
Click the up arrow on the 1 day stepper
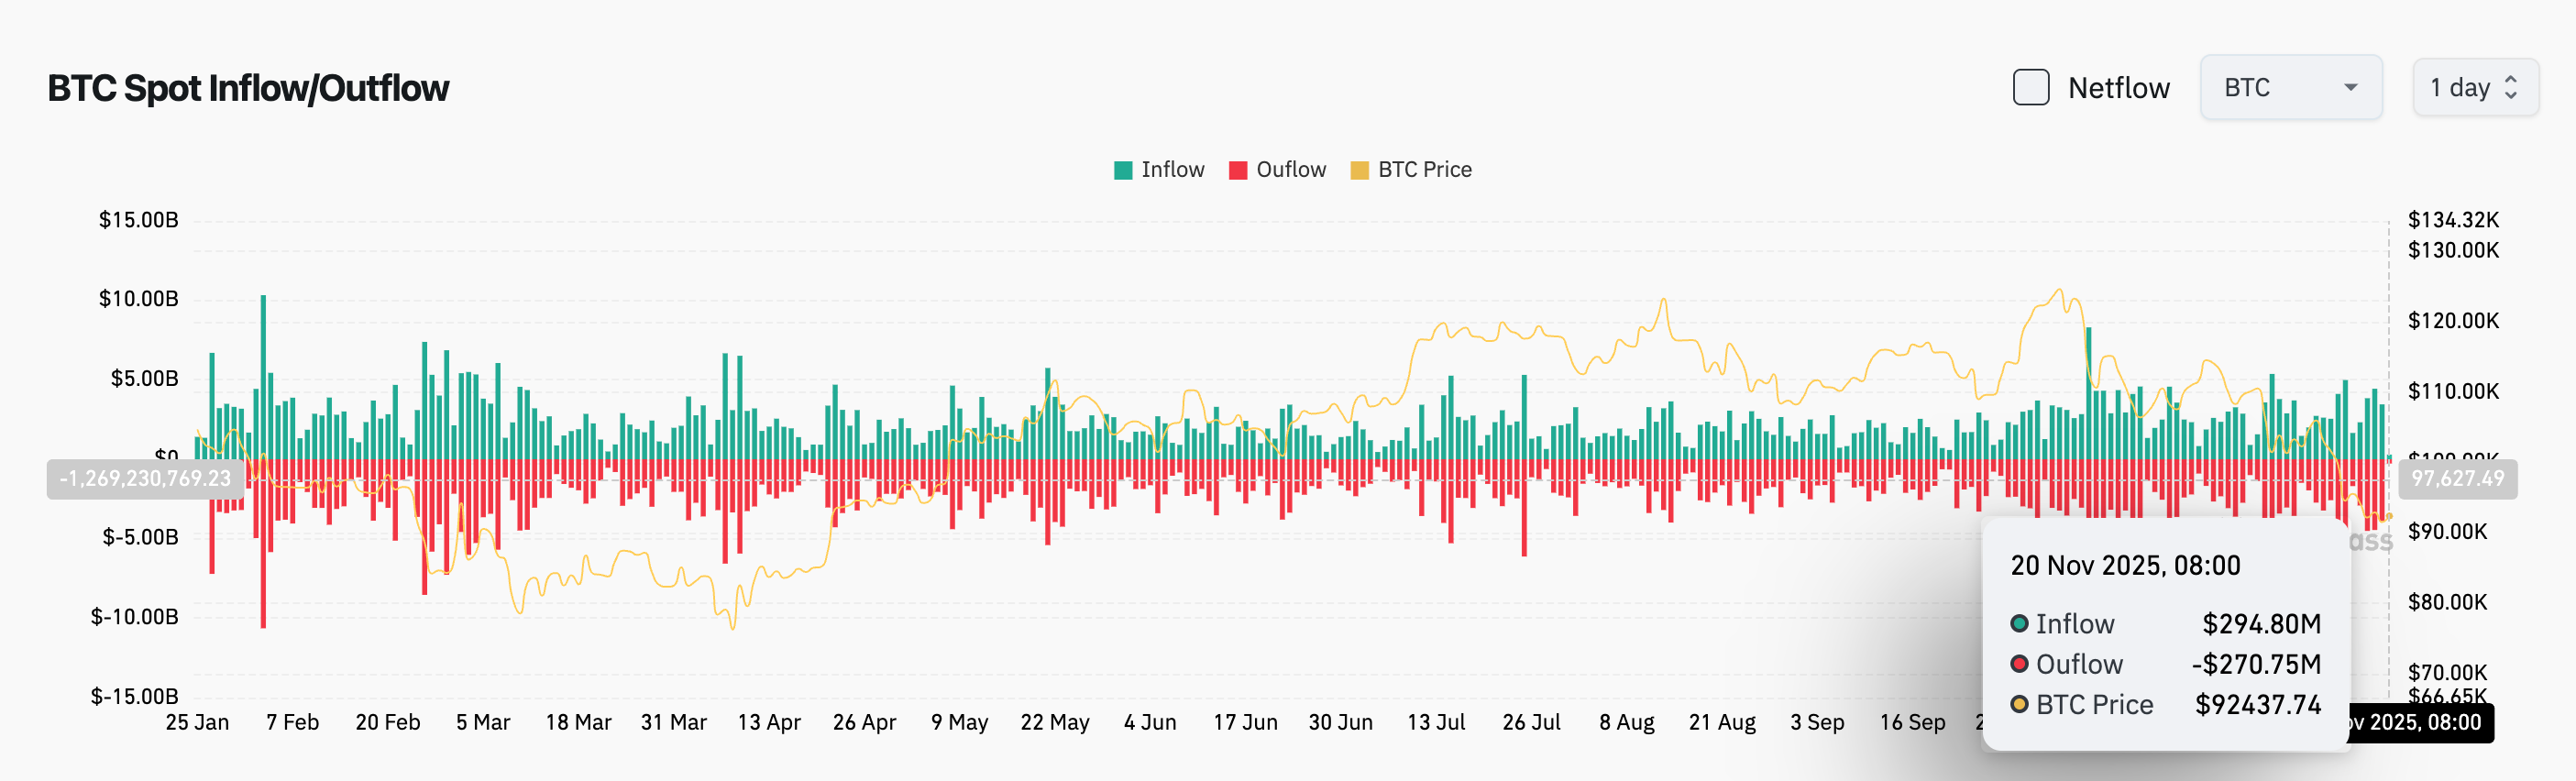point(2511,81)
